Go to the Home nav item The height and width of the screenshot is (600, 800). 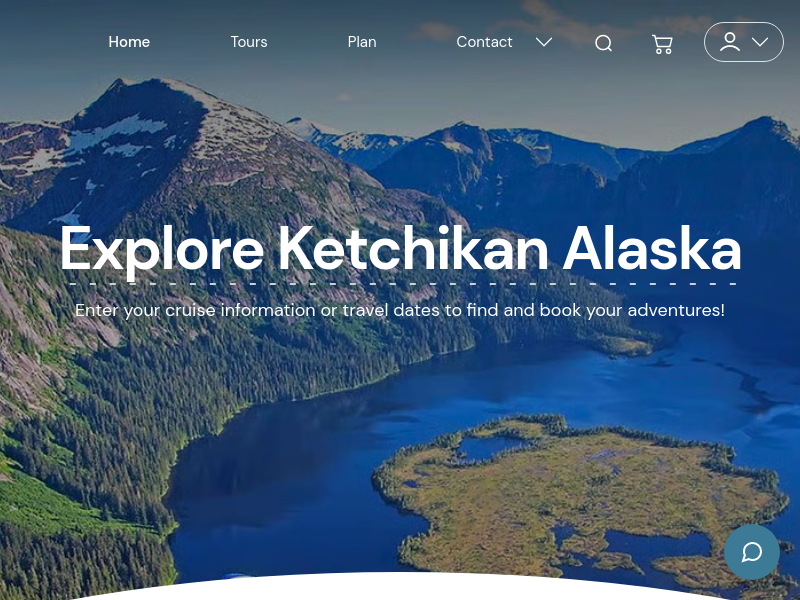click(129, 42)
